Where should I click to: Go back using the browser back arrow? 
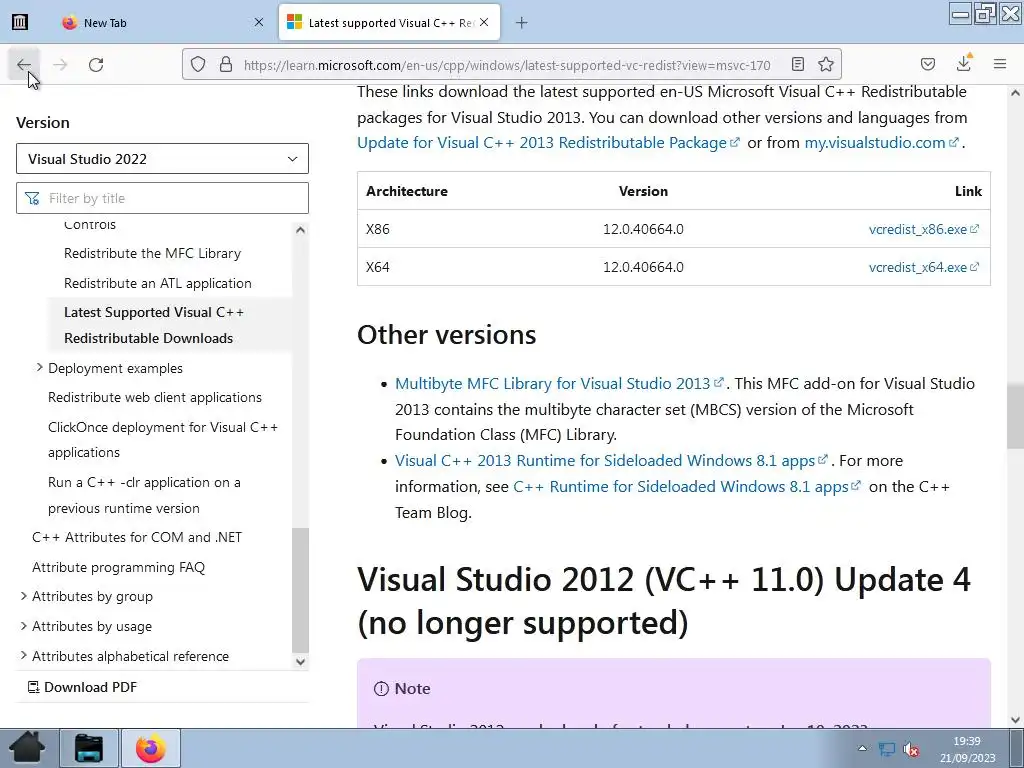tap(24, 65)
